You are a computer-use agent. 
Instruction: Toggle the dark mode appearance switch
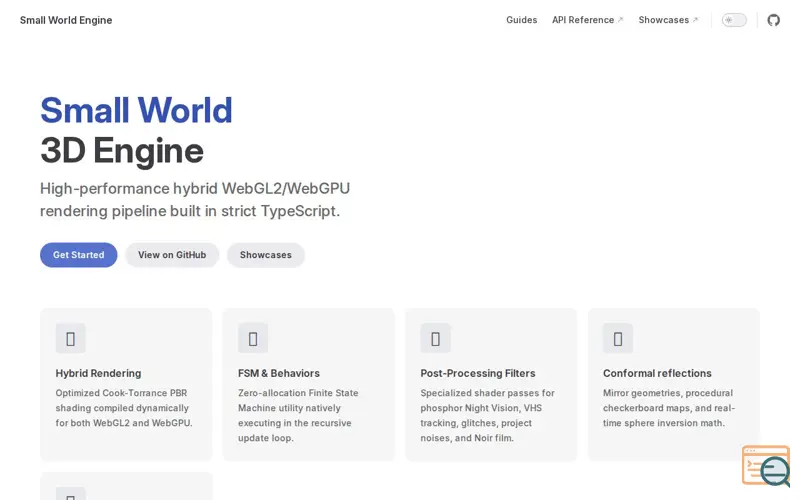click(734, 20)
